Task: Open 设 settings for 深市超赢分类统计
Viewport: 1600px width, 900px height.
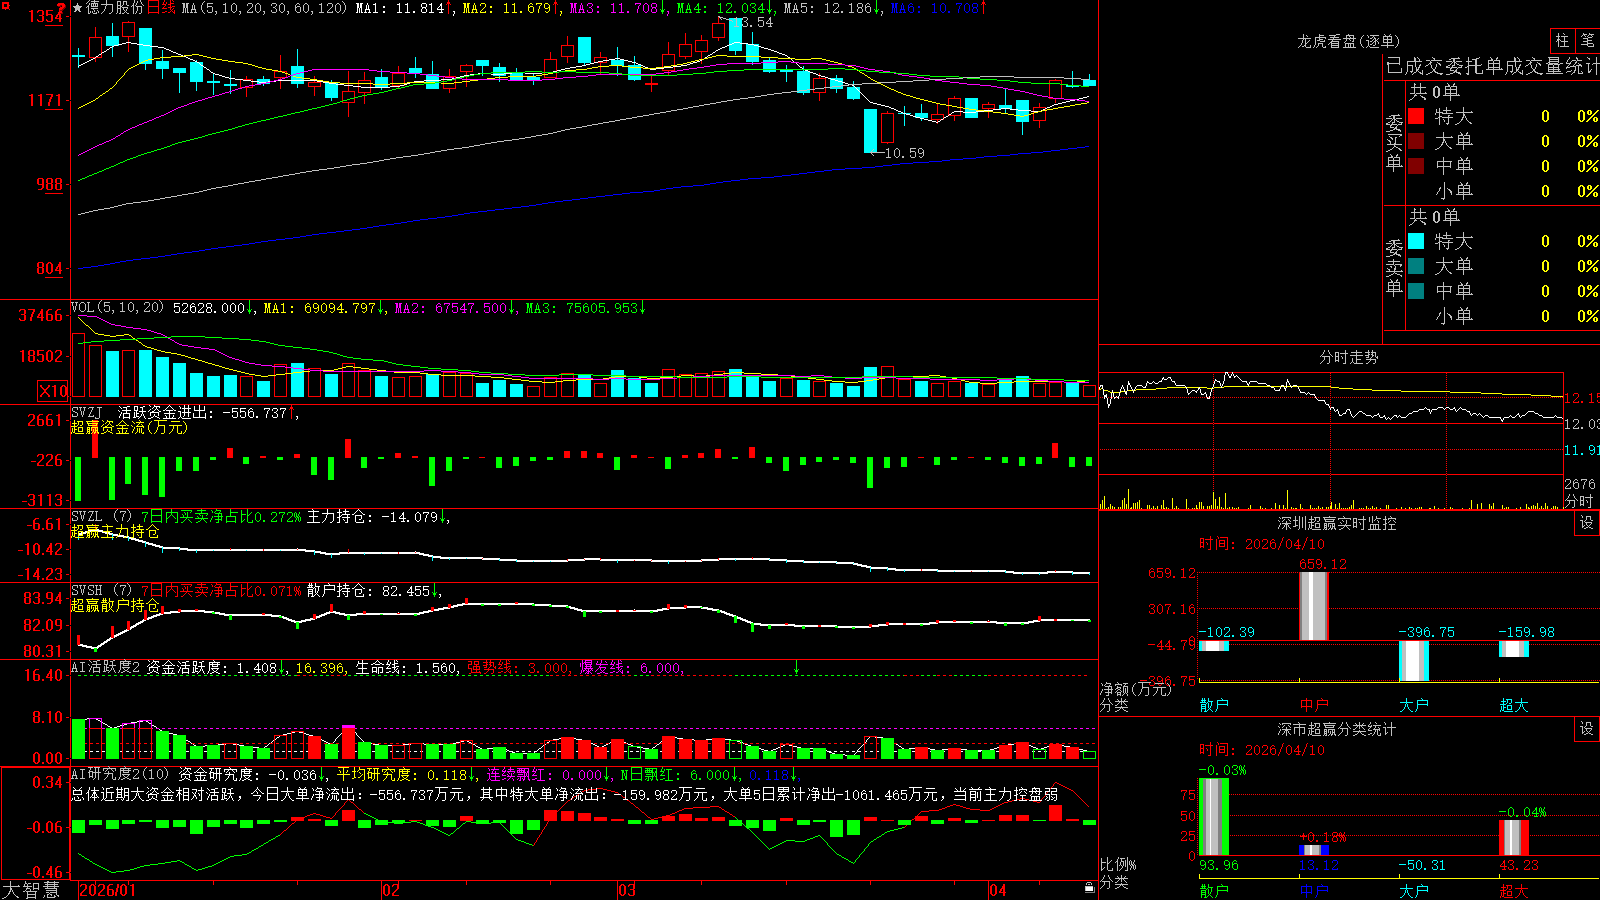Action: tap(1587, 729)
